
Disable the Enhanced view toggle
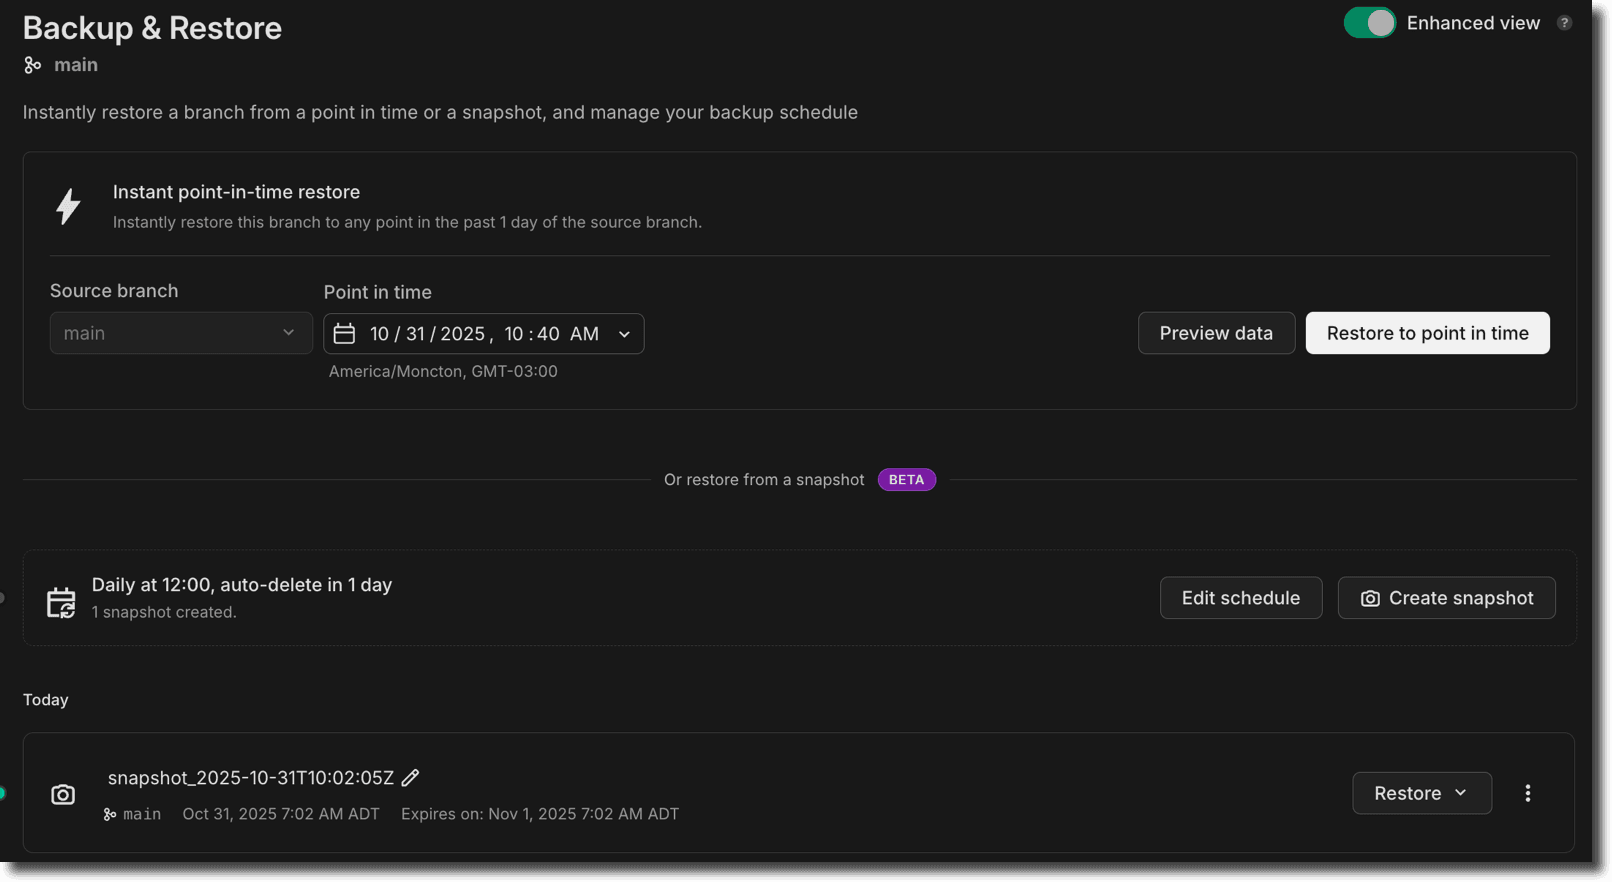pyautogui.click(x=1369, y=22)
